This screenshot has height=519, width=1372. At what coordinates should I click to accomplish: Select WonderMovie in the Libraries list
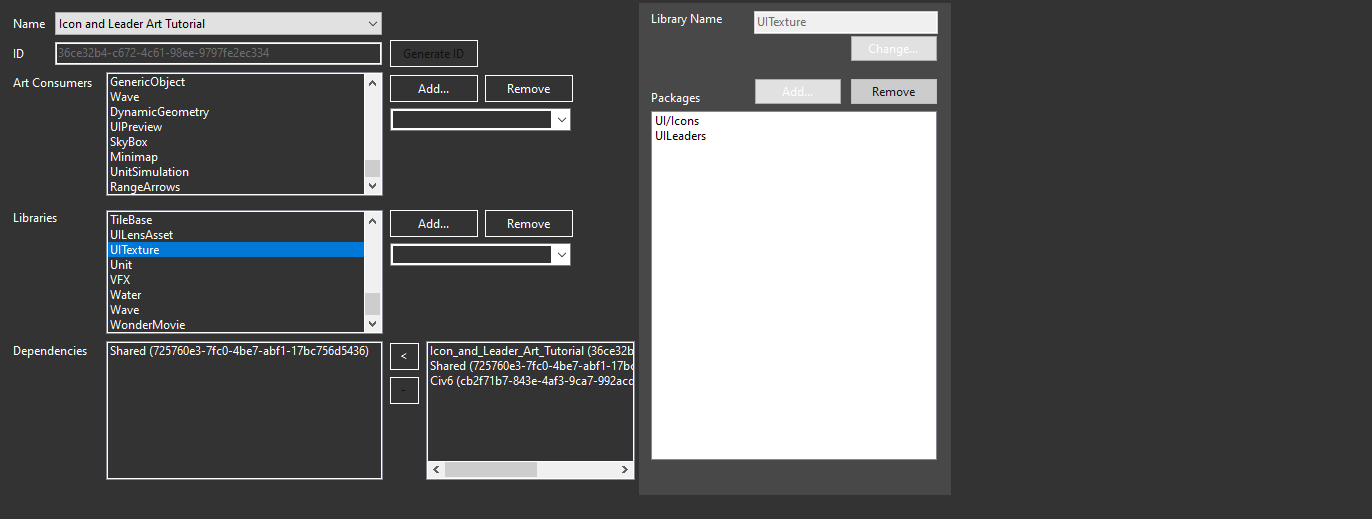[x=236, y=325]
